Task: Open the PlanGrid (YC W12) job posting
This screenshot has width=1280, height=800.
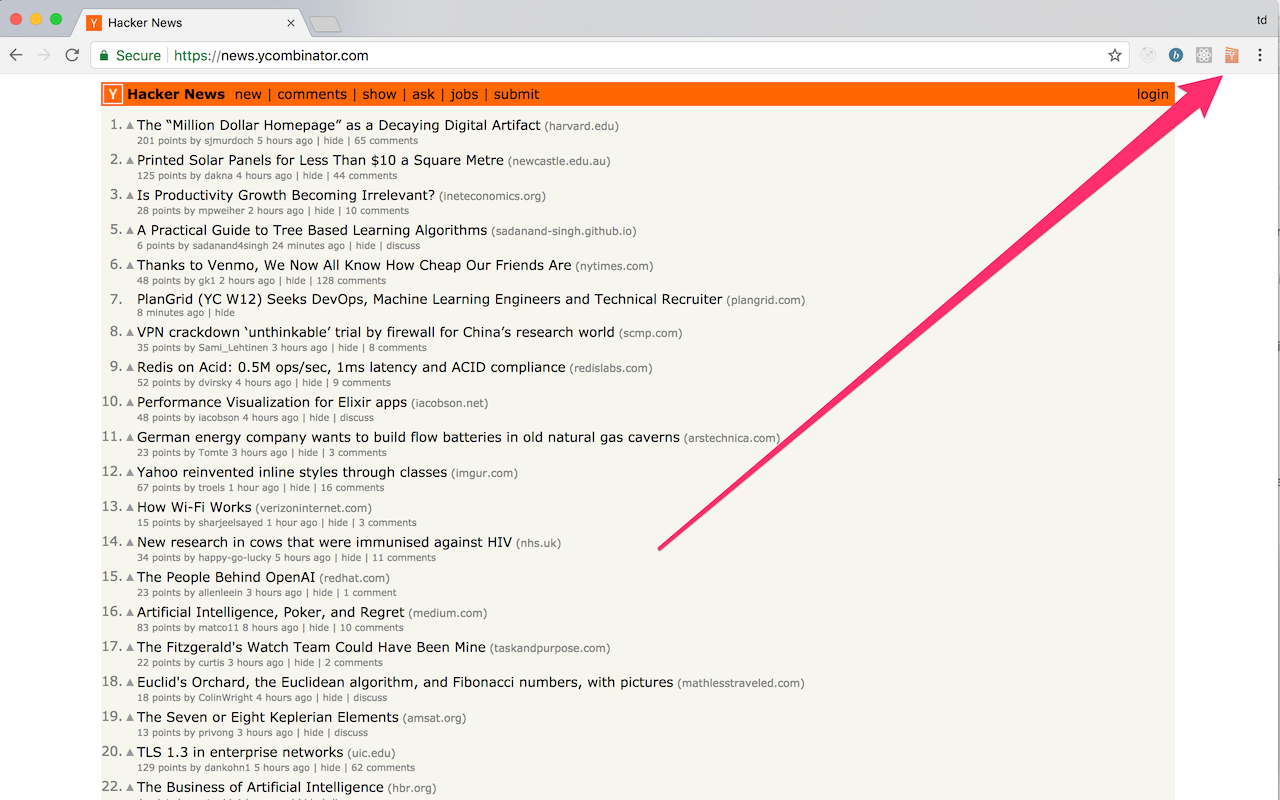Action: (429, 299)
